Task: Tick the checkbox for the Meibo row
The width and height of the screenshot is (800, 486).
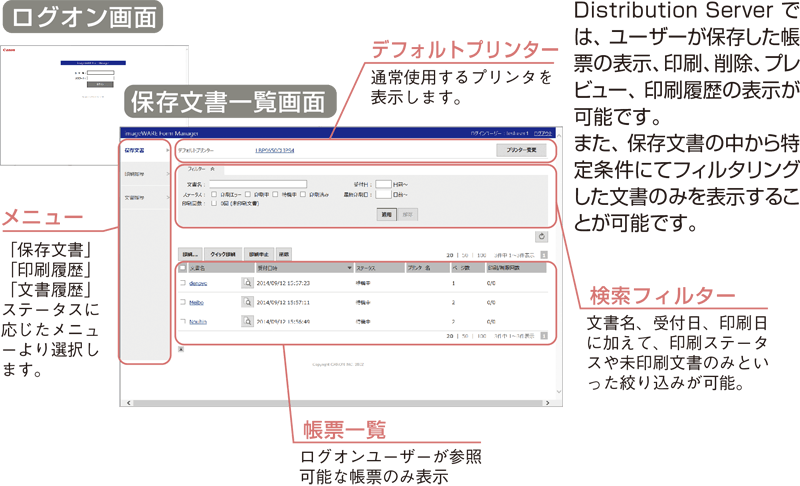Action: pyautogui.click(x=183, y=302)
